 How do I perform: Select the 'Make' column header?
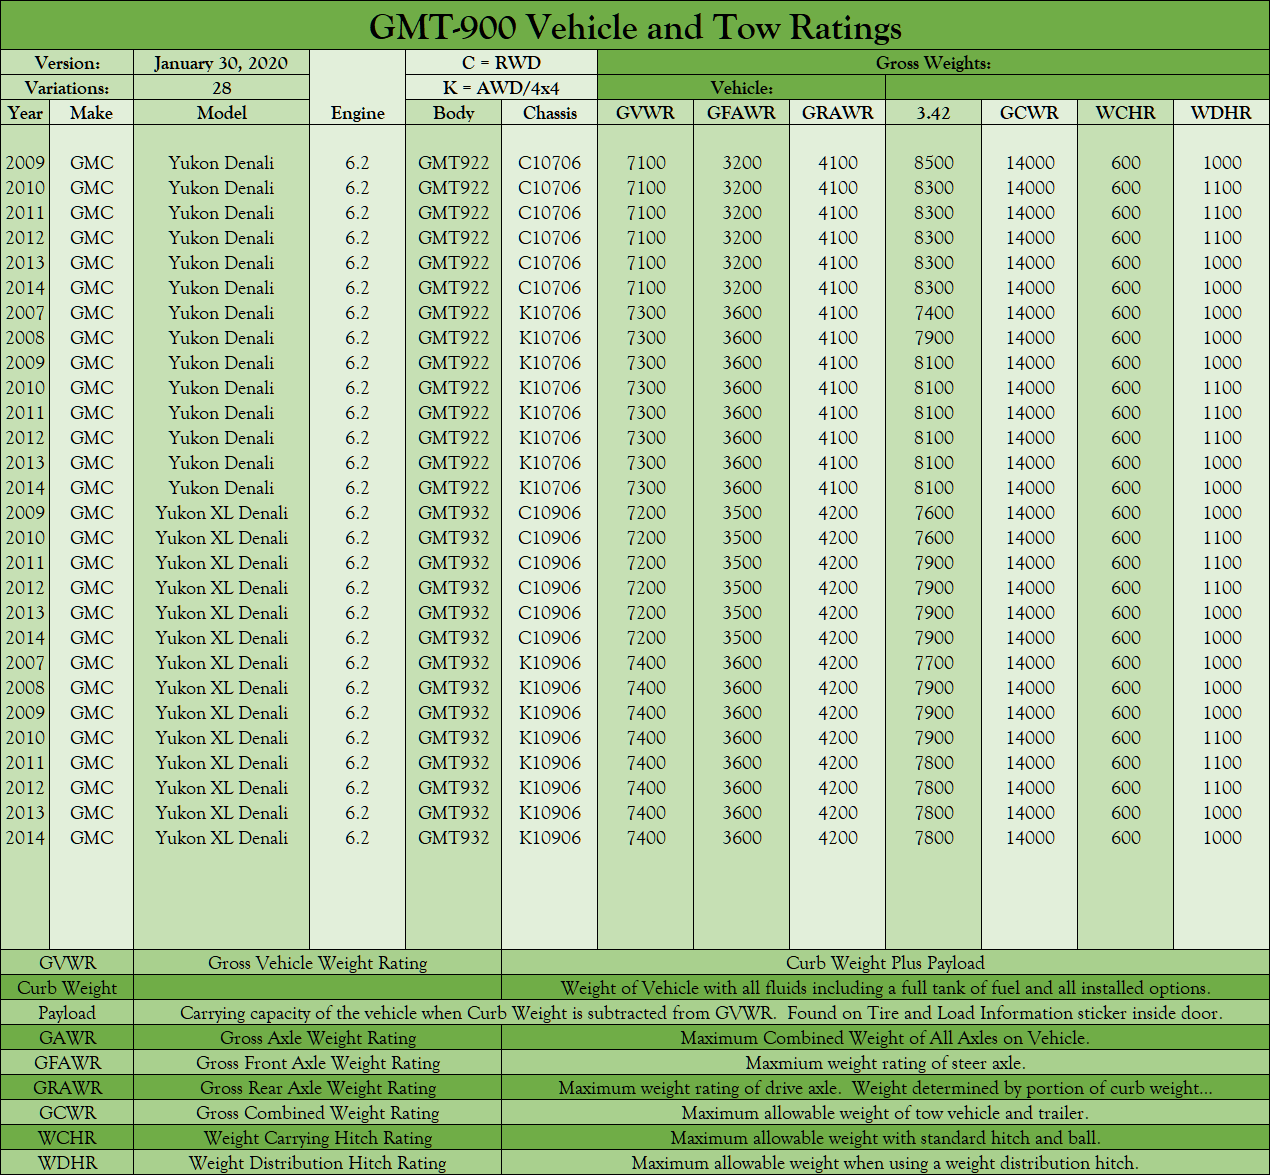91,113
